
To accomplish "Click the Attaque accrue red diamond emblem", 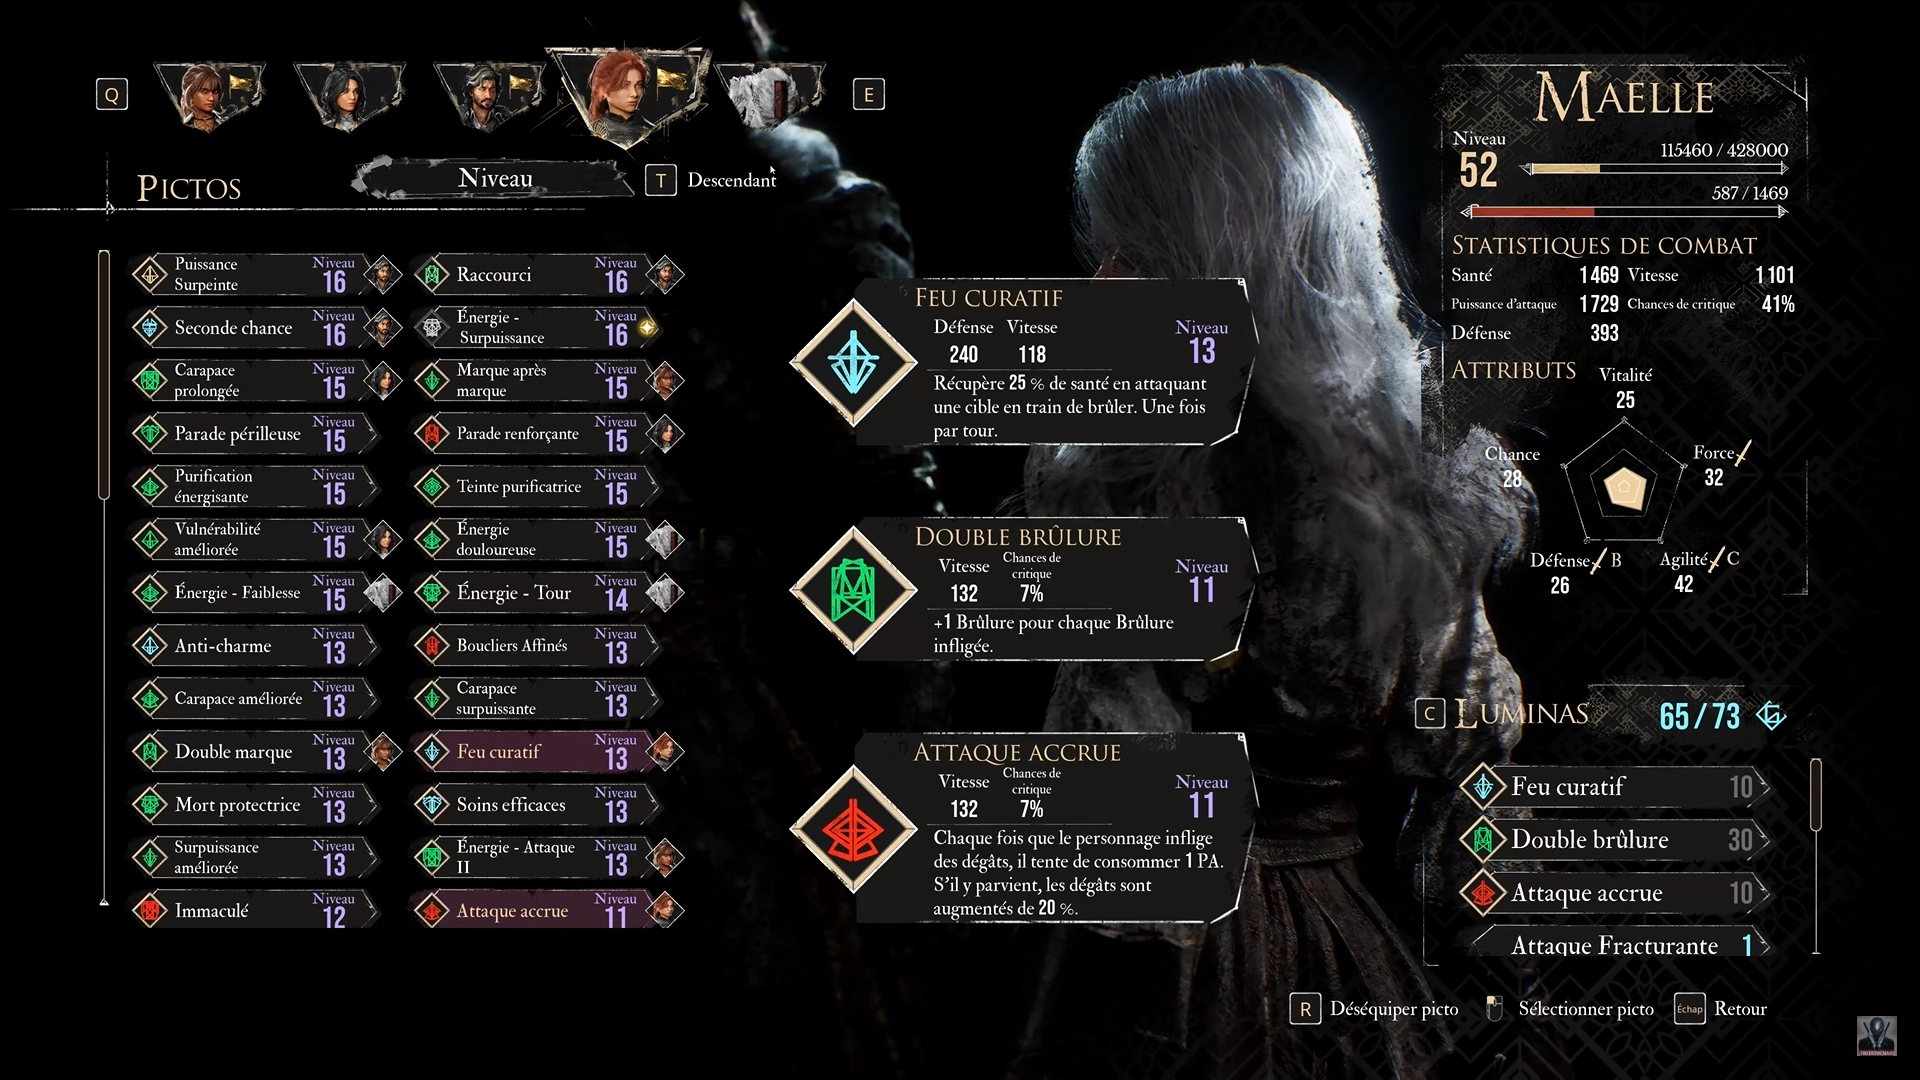I will click(853, 828).
